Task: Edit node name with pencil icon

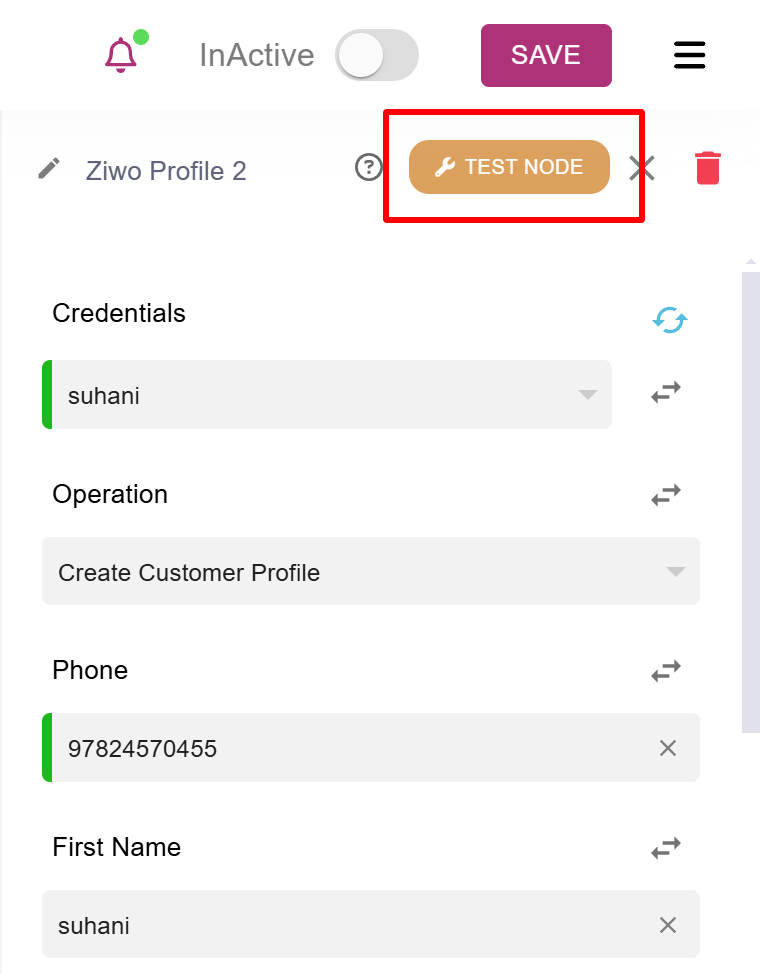Action: [49, 168]
